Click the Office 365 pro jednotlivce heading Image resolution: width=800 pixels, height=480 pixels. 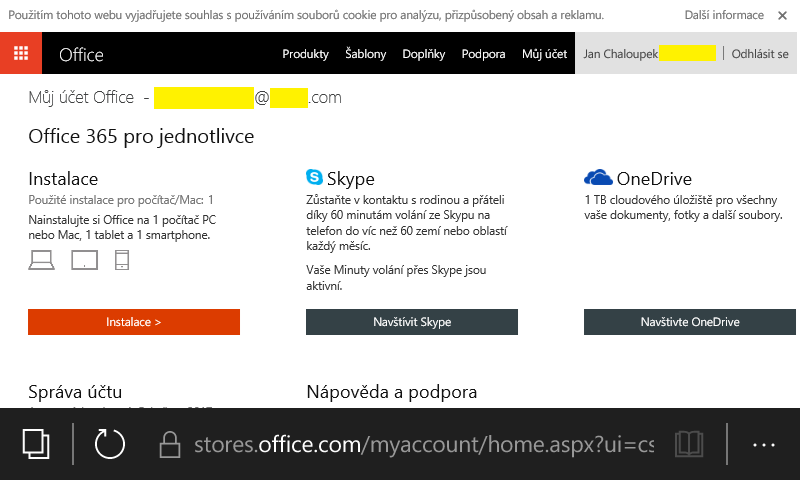[x=141, y=136]
